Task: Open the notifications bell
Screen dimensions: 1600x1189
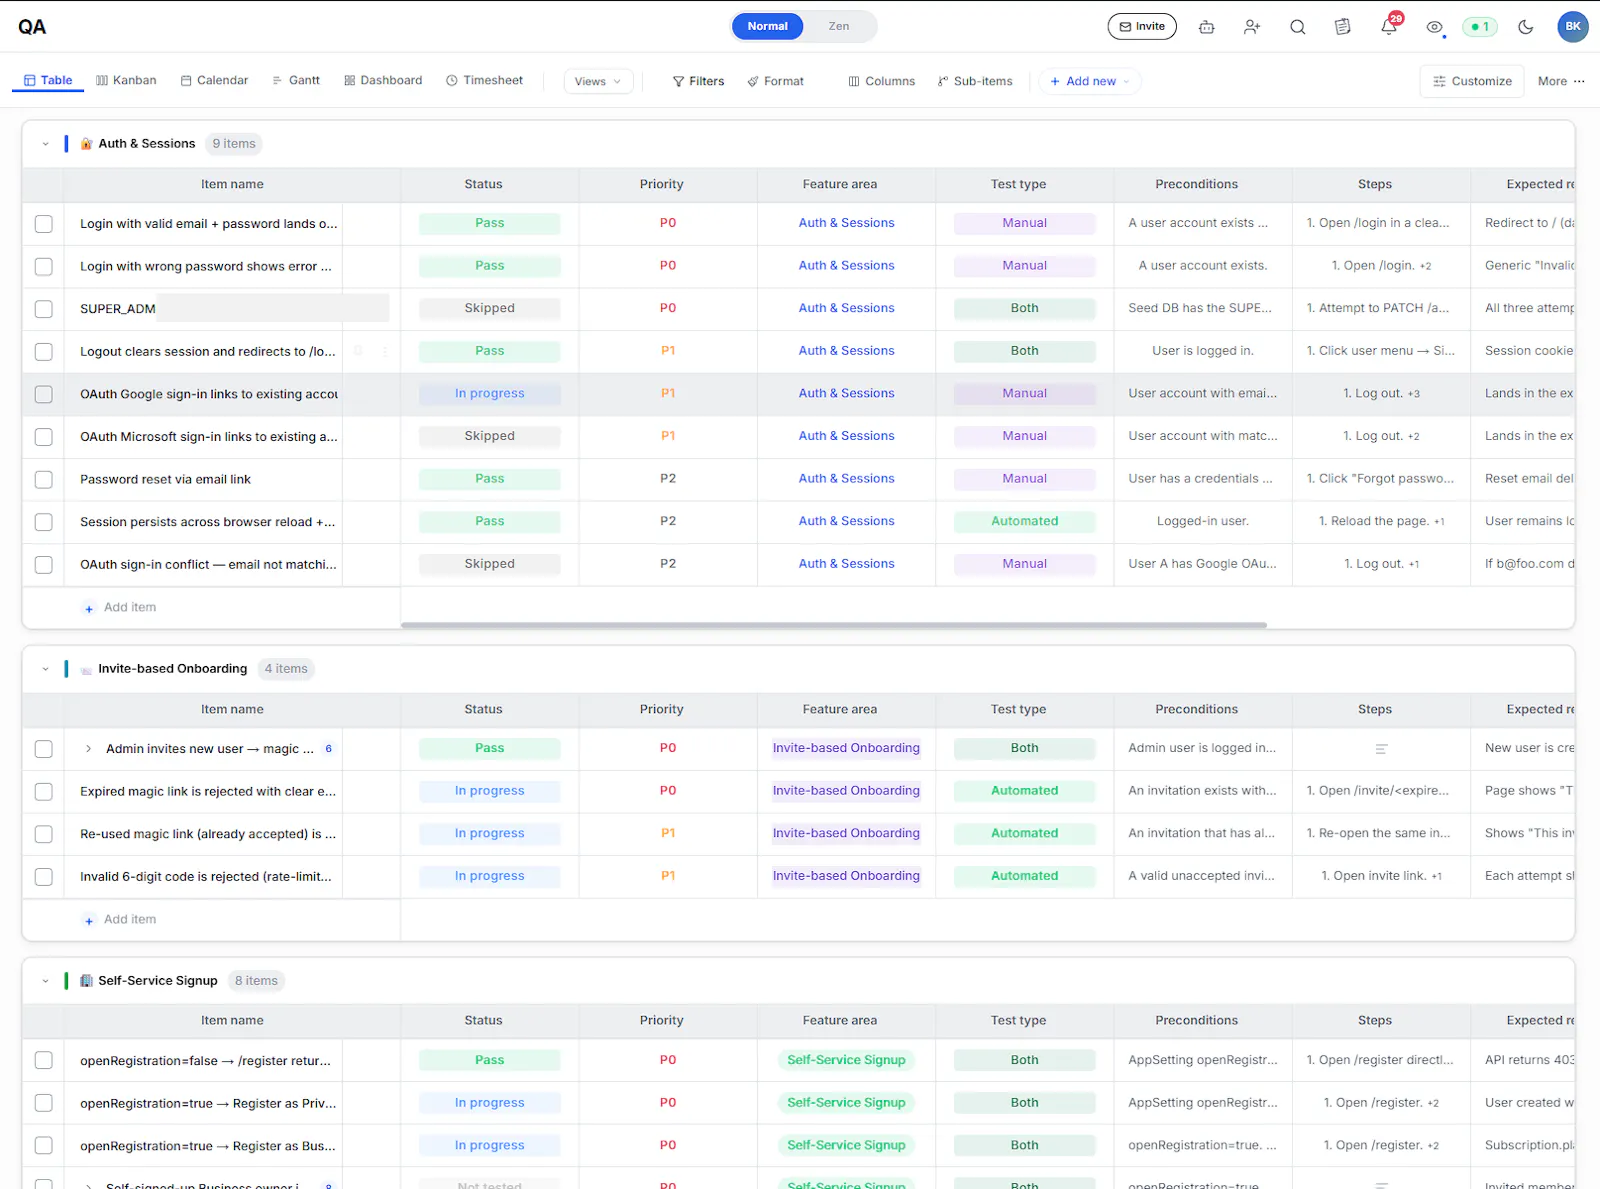Action: tap(1389, 26)
